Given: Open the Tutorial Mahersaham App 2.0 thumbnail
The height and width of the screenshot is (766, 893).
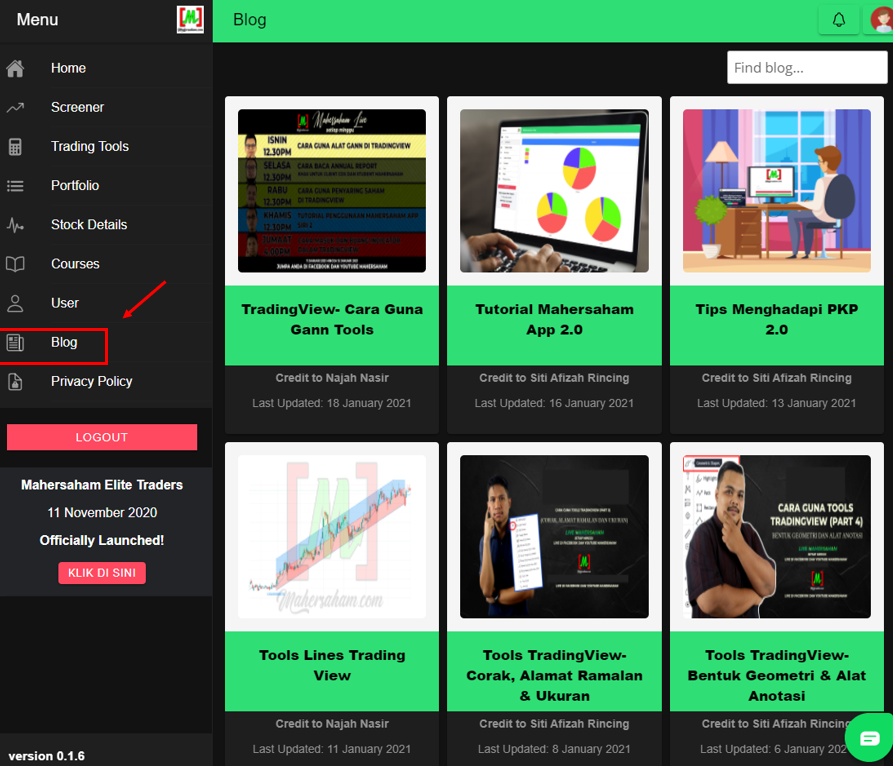Looking at the screenshot, I should (x=554, y=191).
